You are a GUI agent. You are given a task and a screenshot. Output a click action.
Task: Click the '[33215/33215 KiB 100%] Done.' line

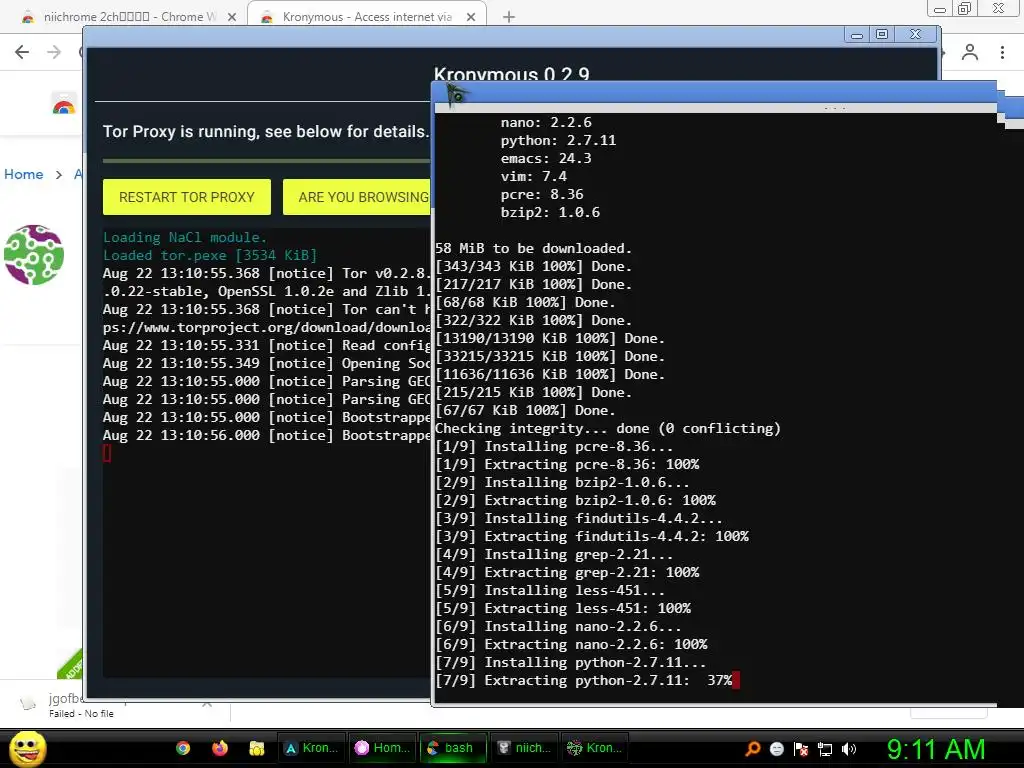[550, 357]
